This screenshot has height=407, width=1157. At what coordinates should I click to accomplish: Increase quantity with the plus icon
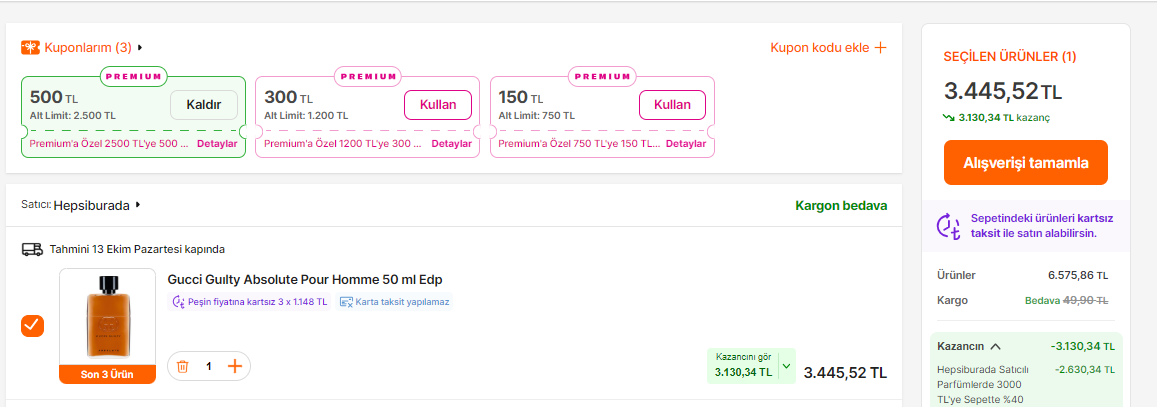235,366
